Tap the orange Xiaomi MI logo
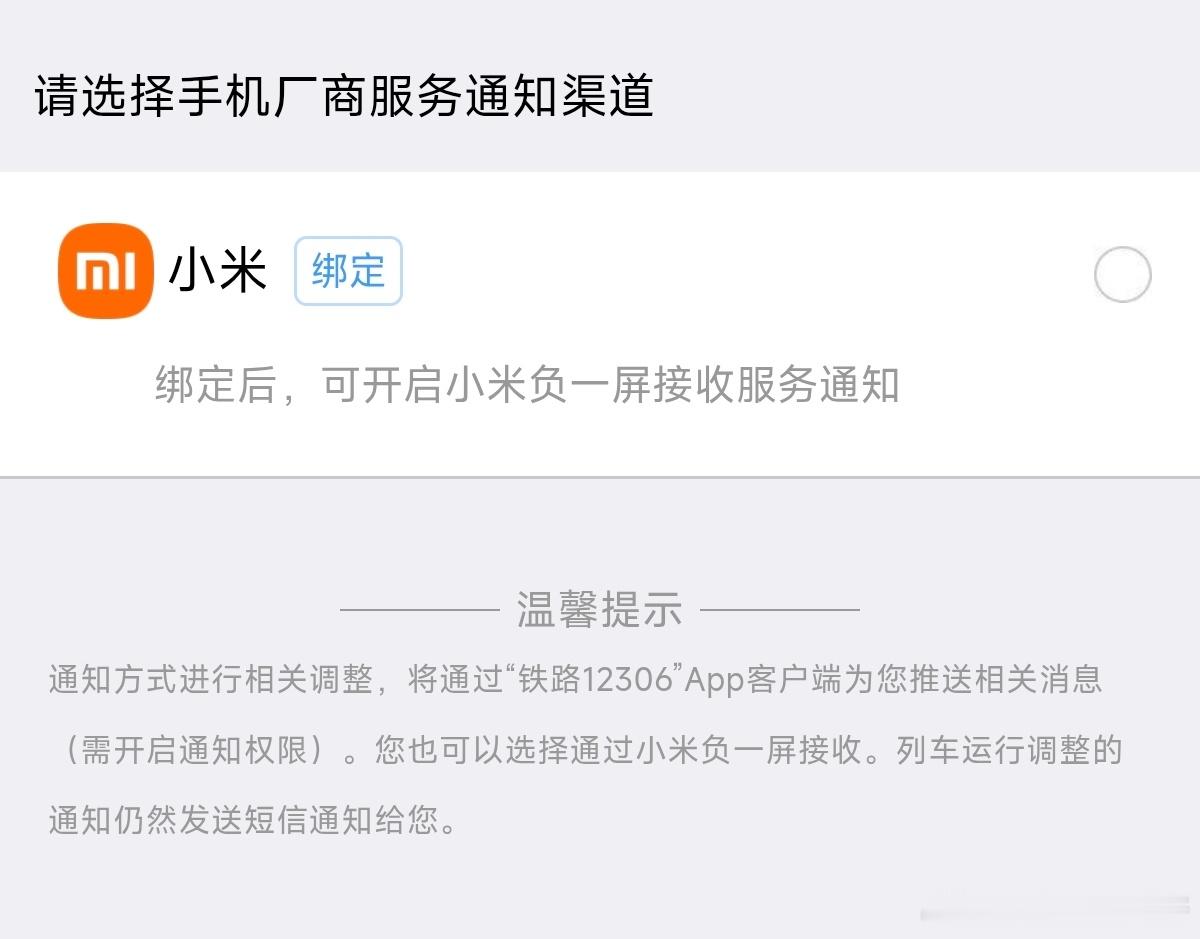 click(x=106, y=271)
